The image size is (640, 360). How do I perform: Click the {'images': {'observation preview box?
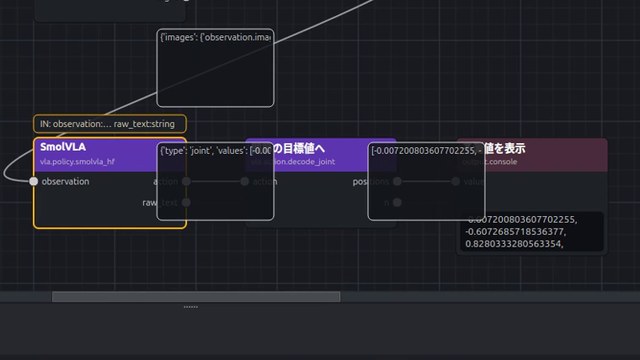[215, 68]
